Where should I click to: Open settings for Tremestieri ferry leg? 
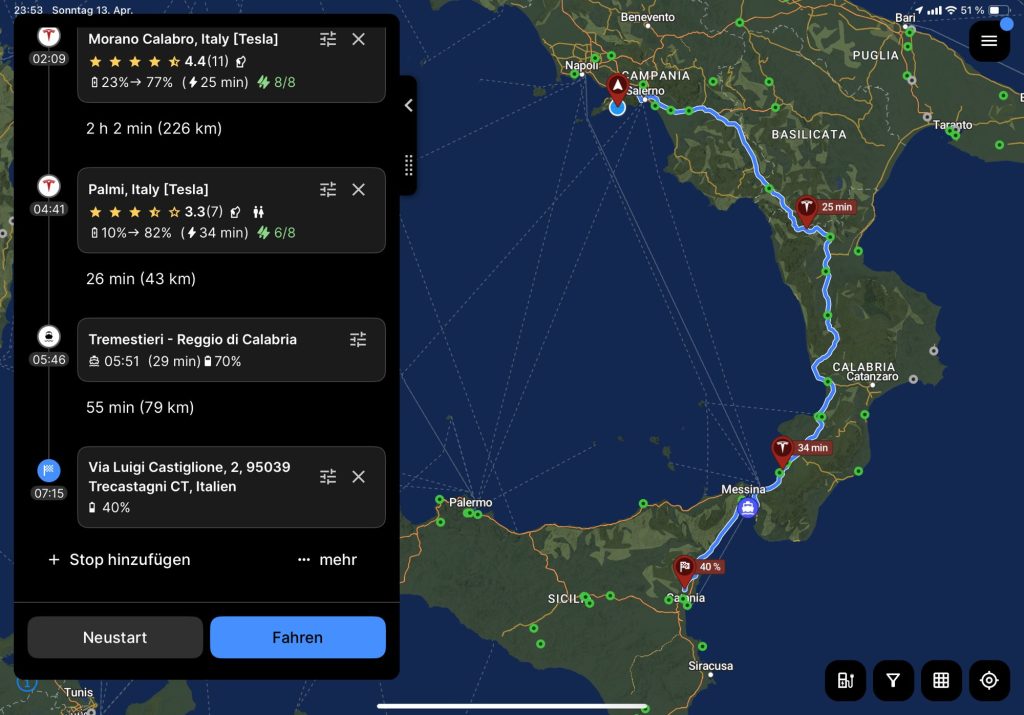pyautogui.click(x=358, y=340)
